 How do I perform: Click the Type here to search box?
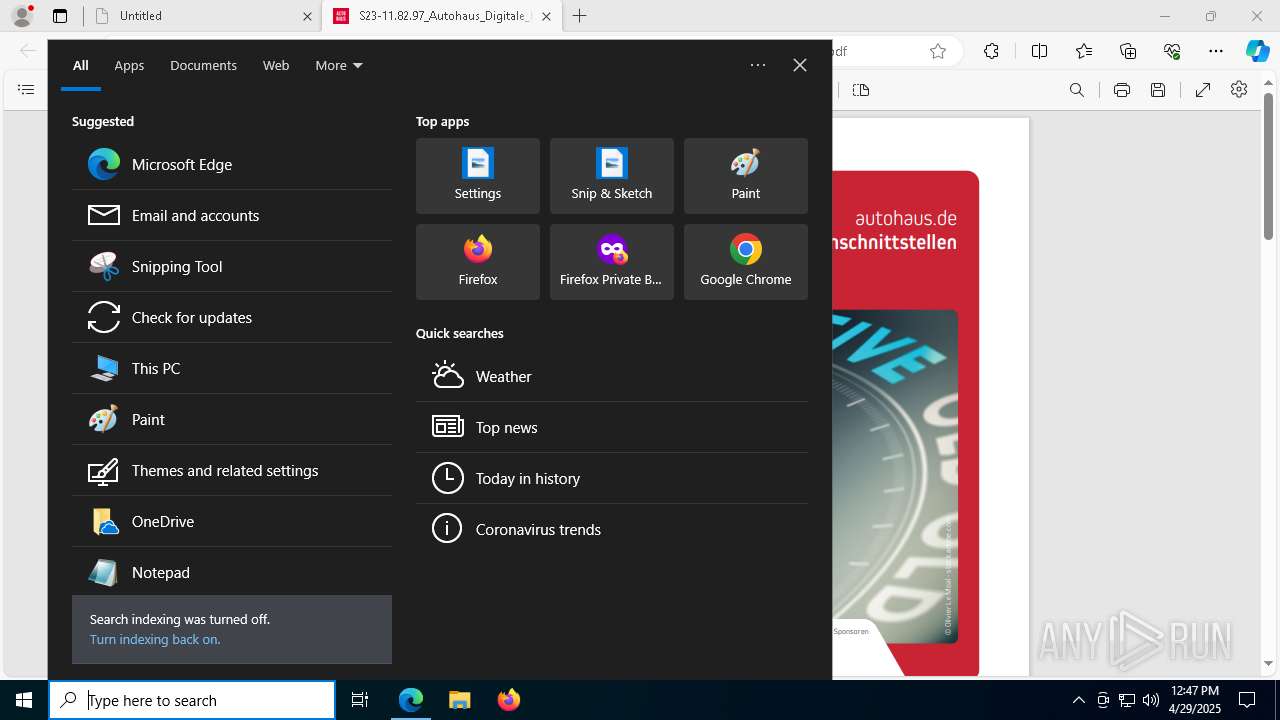tap(192, 700)
